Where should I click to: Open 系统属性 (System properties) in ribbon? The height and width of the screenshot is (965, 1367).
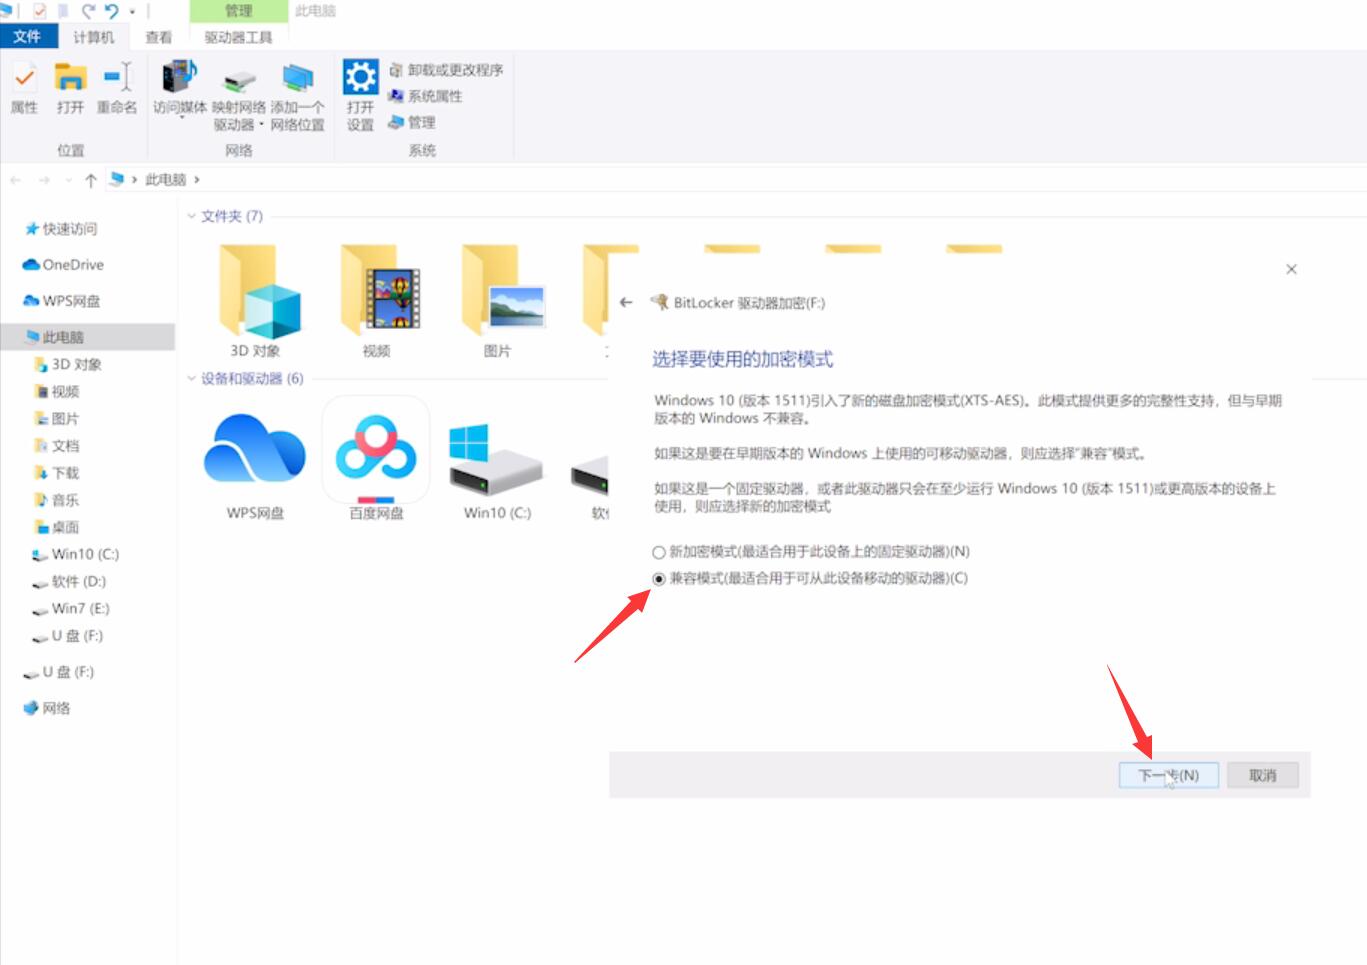pyautogui.click(x=426, y=96)
